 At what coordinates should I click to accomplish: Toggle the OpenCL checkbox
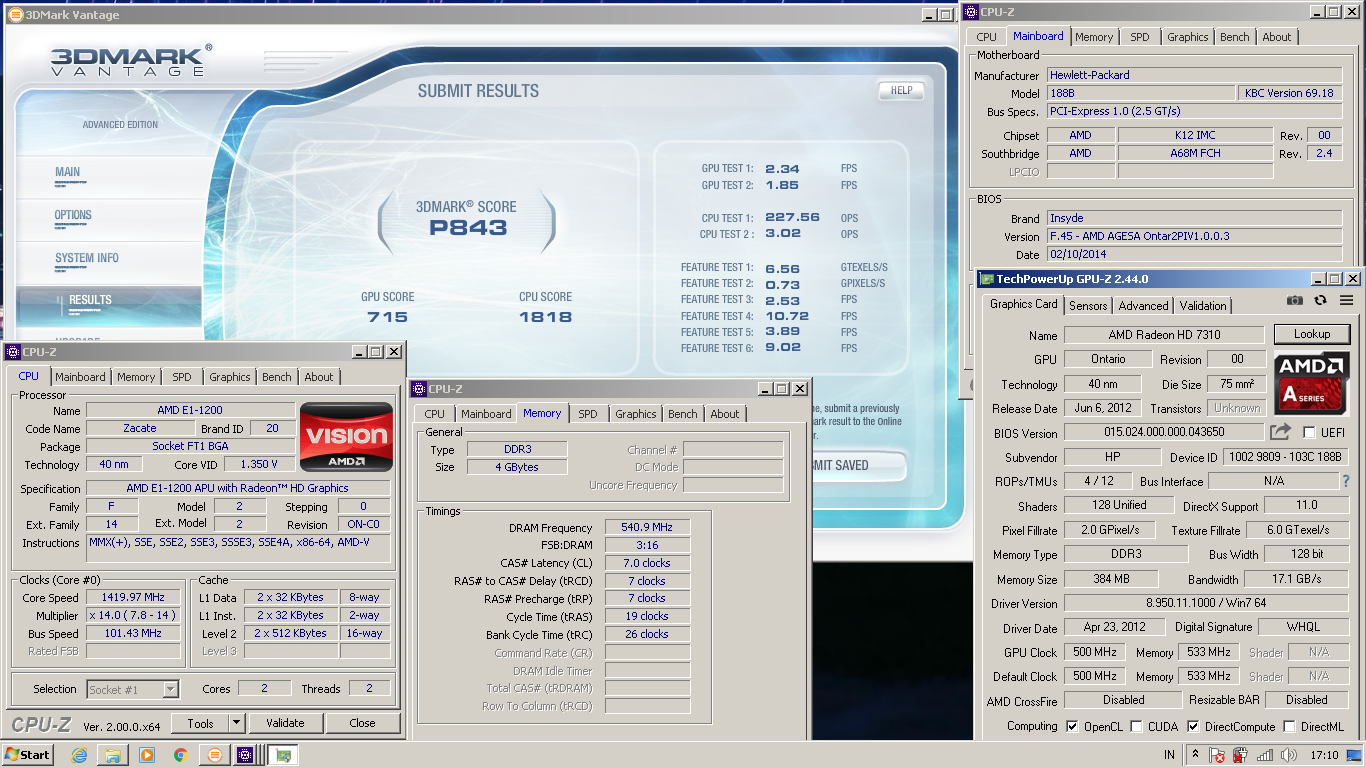coord(1073,727)
